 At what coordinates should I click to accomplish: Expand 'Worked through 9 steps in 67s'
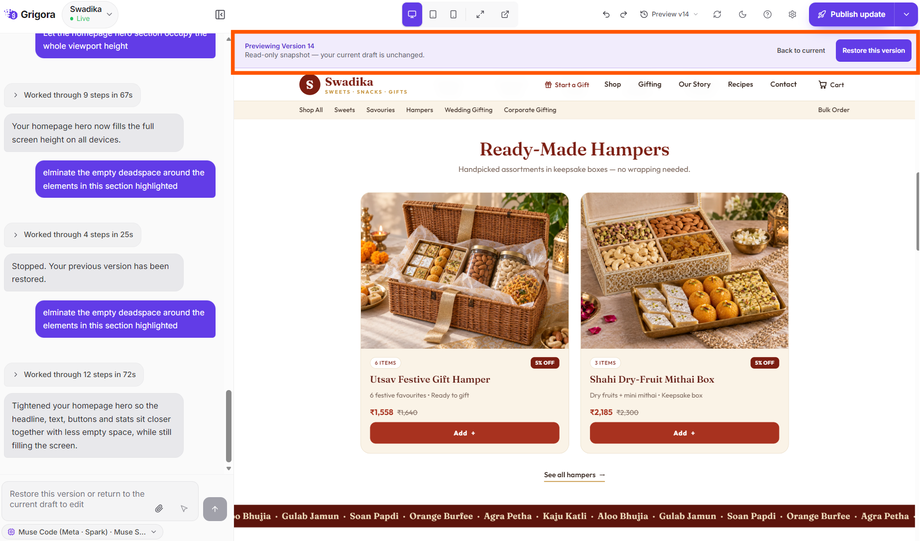tap(73, 95)
